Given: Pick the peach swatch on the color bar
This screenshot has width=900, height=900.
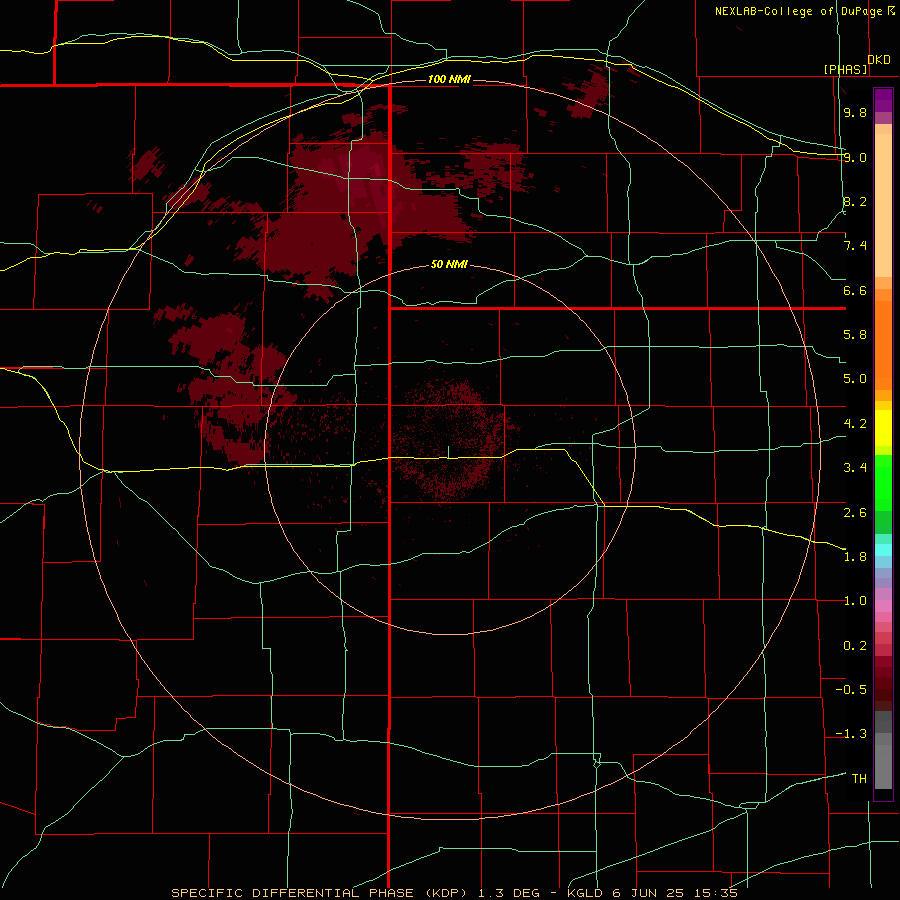Looking at the screenshot, I should 883,205.
